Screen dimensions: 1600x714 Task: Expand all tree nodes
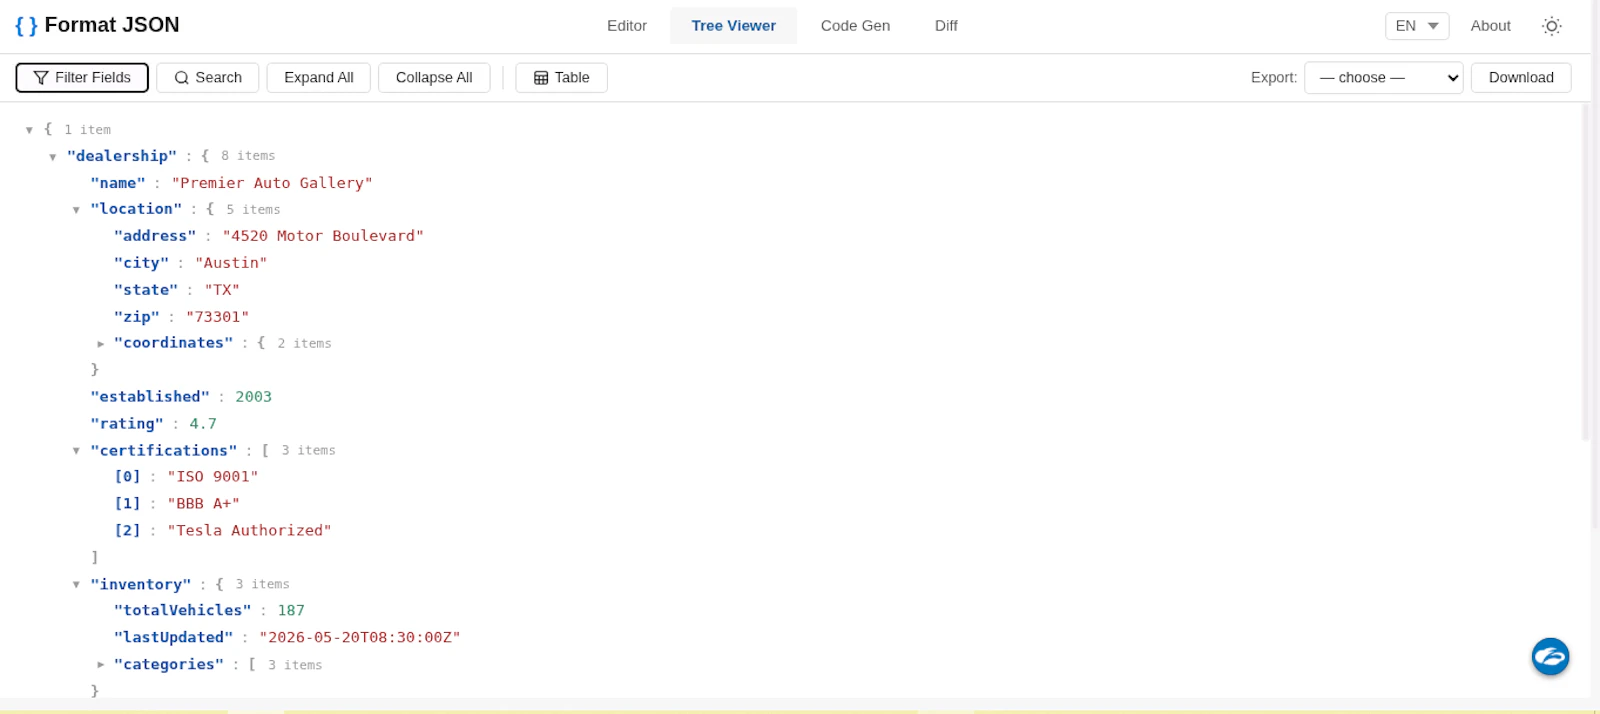tap(319, 77)
